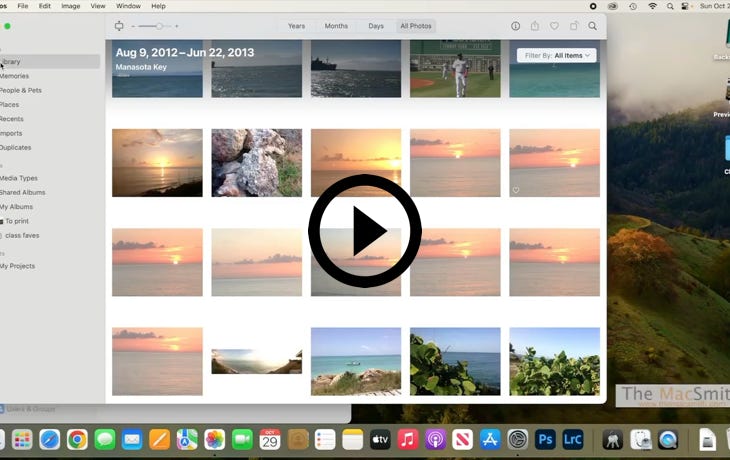Open the Window menu
The height and width of the screenshot is (460, 730).
(128, 6)
